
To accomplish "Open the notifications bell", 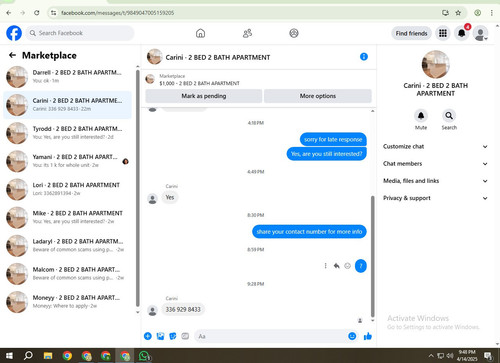I will tap(462, 33).
